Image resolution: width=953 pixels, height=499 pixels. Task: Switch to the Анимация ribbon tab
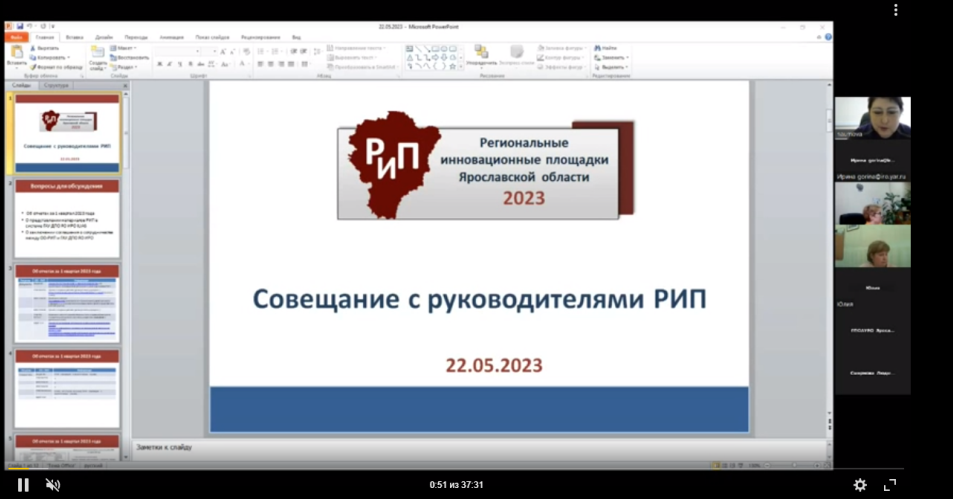[x=171, y=37]
